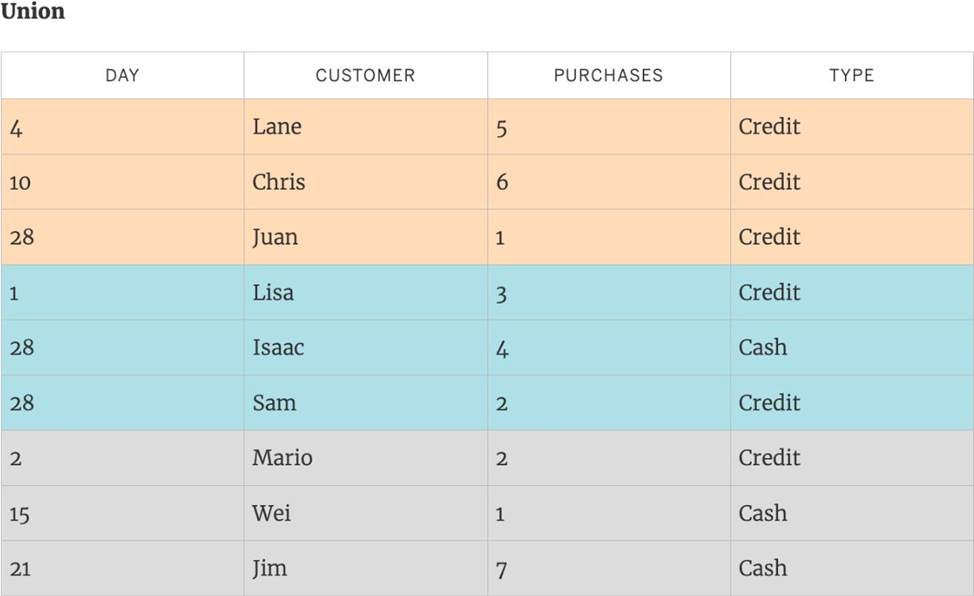Viewport: 974px width, 596px height.
Task: Select the Sam customer cell
Action: tap(274, 402)
